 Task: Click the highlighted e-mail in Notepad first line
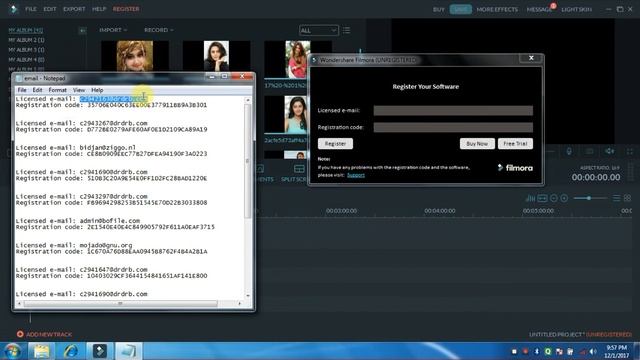(x=113, y=99)
